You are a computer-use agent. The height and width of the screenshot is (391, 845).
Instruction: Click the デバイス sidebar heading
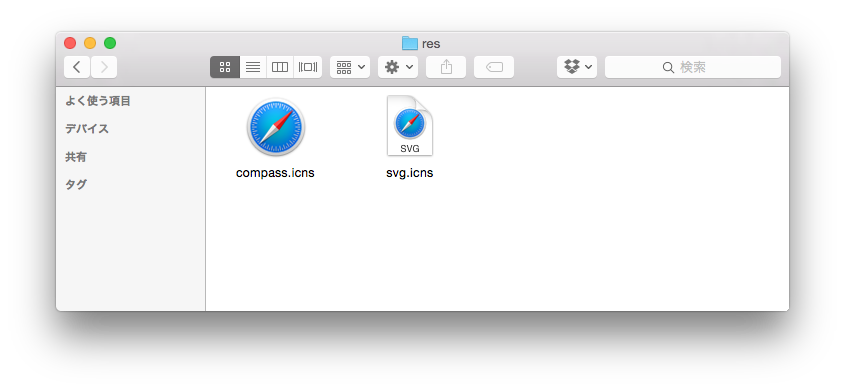[87, 129]
